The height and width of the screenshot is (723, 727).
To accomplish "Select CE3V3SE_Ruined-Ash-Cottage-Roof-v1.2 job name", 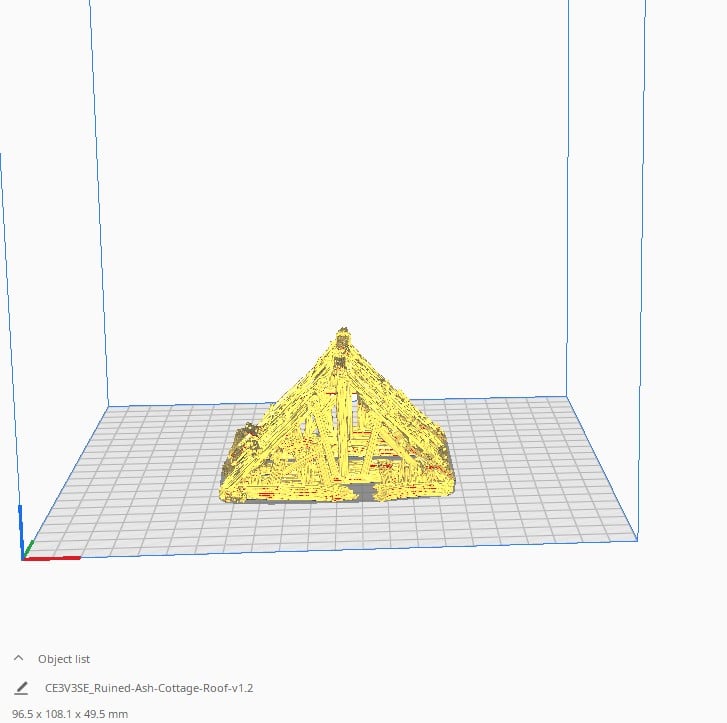I will (x=149, y=688).
